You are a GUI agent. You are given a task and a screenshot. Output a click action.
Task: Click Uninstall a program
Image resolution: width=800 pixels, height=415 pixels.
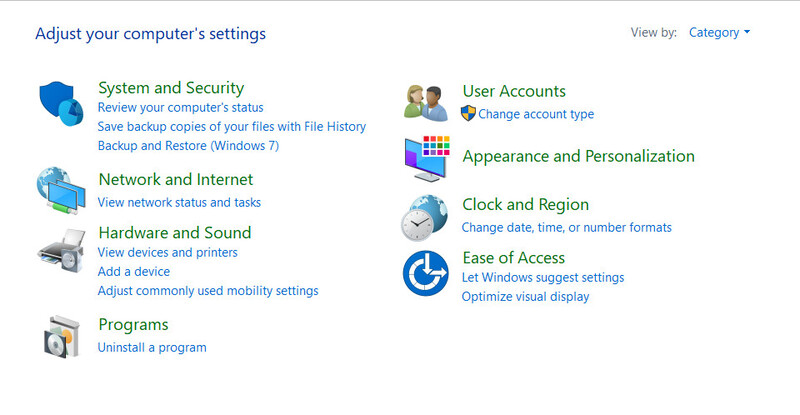coord(152,348)
